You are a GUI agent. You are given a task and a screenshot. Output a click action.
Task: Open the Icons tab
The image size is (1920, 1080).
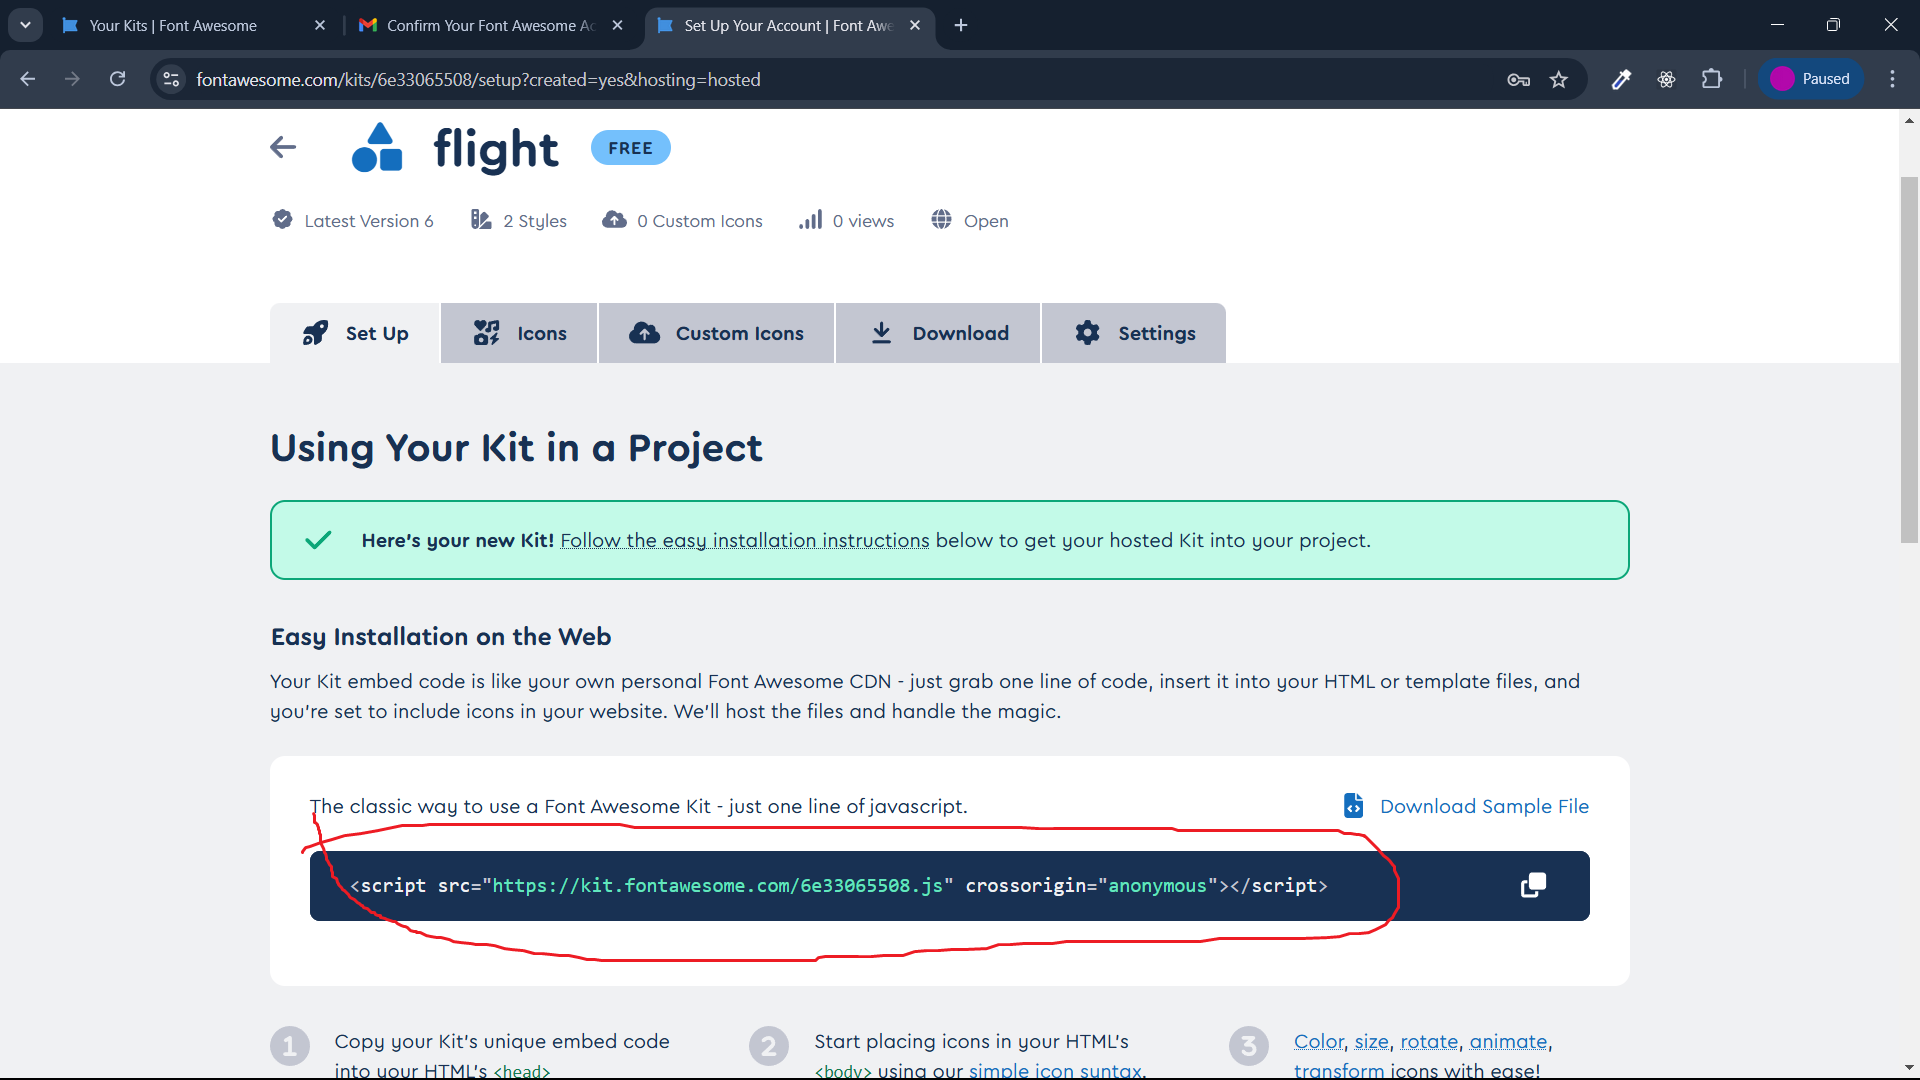pyautogui.click(x=519, y=333)
